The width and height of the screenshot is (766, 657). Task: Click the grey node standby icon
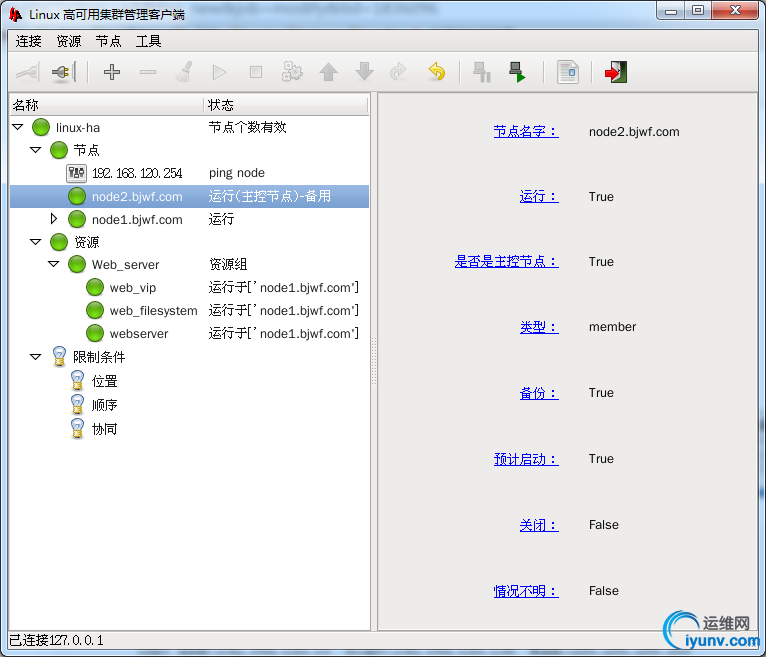click(x=482, y=72)
